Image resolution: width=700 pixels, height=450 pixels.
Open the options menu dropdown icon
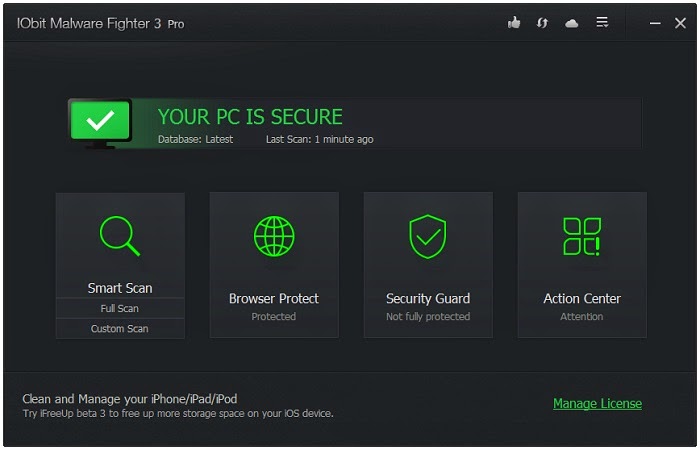point(602,23)
